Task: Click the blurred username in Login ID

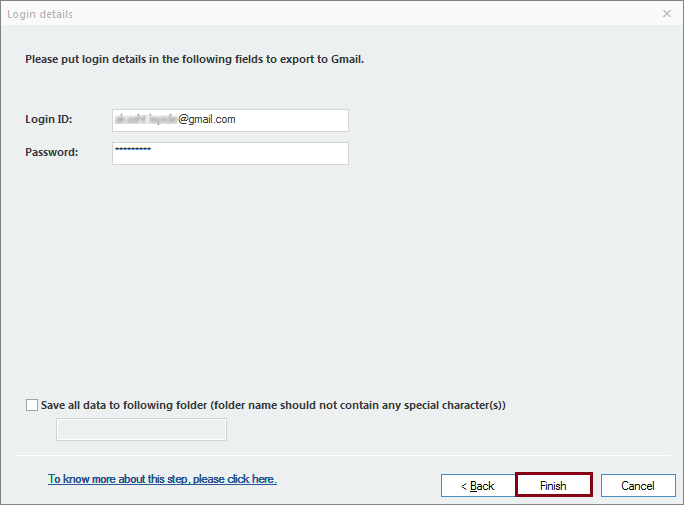Action: (x=146, y=119)
